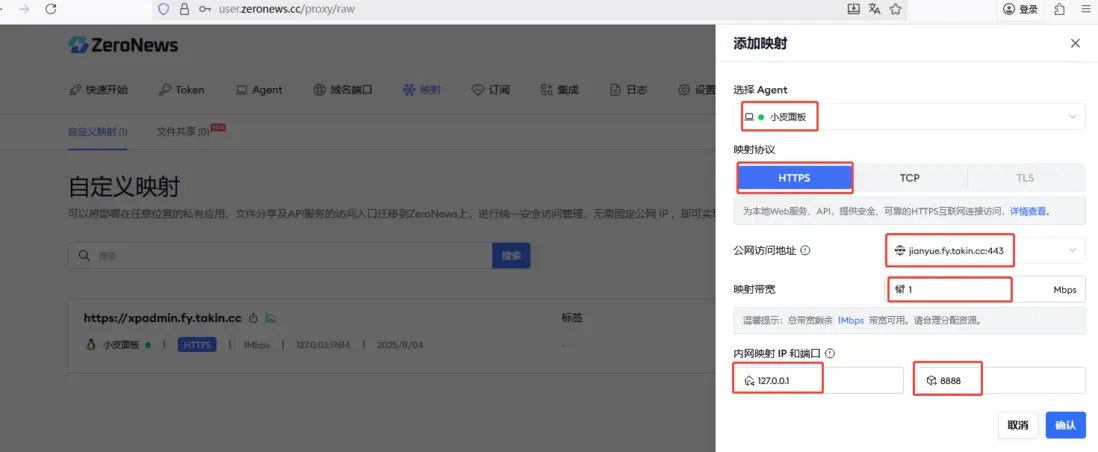Click the key permissions icon in address bar
Viewport: 1098px width, 452px height.
[x=205, y=9]
